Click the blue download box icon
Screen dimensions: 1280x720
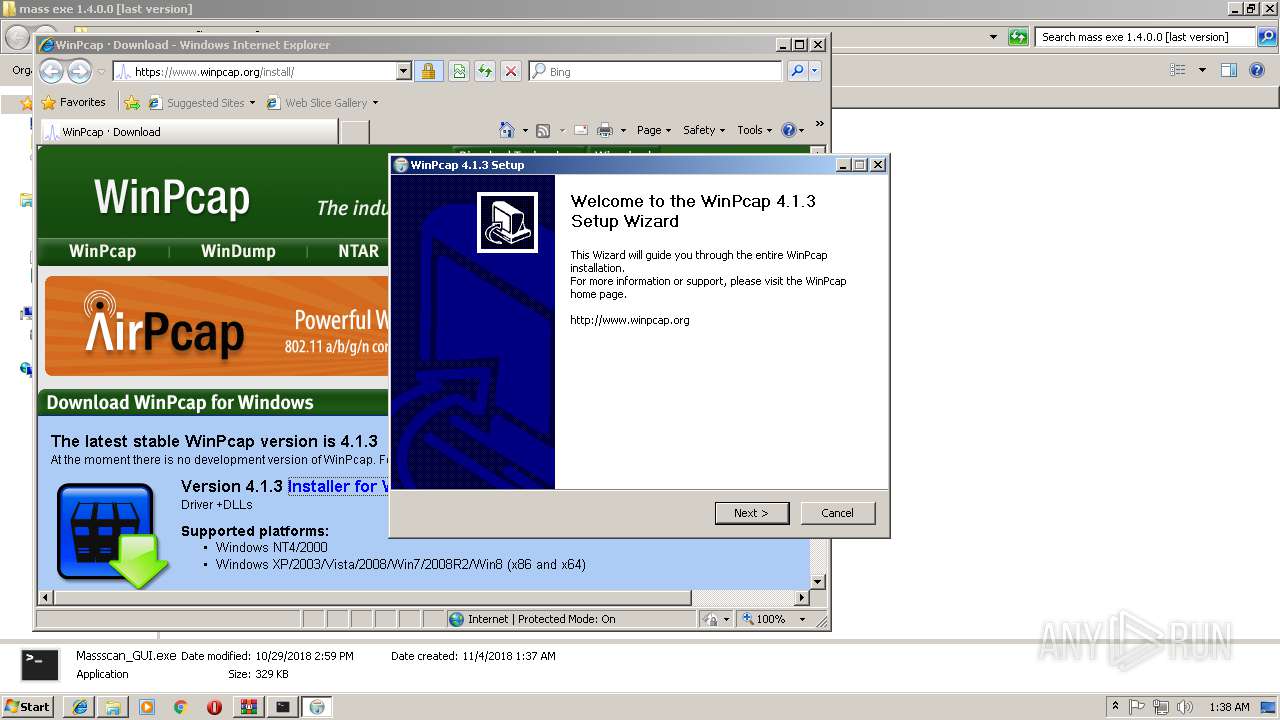pyautogui.click(x=112, y=535)
